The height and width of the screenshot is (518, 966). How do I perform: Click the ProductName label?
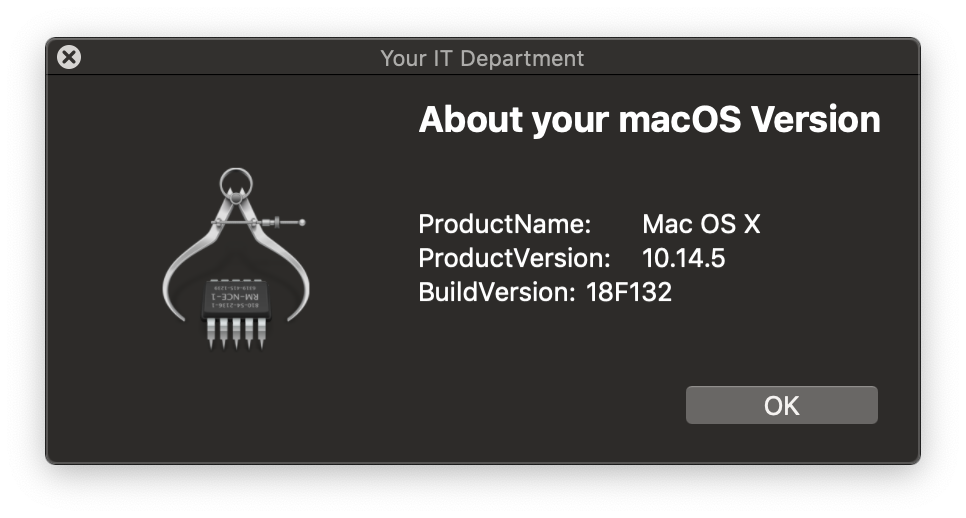click(x=505, y=224)
